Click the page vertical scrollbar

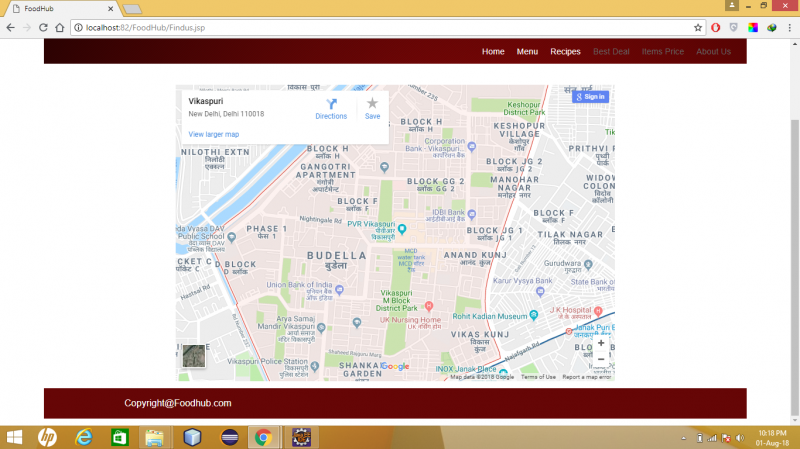click(794, 267)
